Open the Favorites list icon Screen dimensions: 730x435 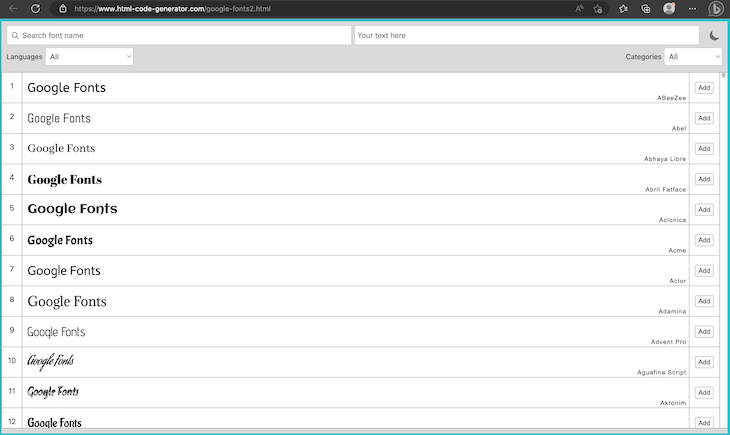[622, 8]
